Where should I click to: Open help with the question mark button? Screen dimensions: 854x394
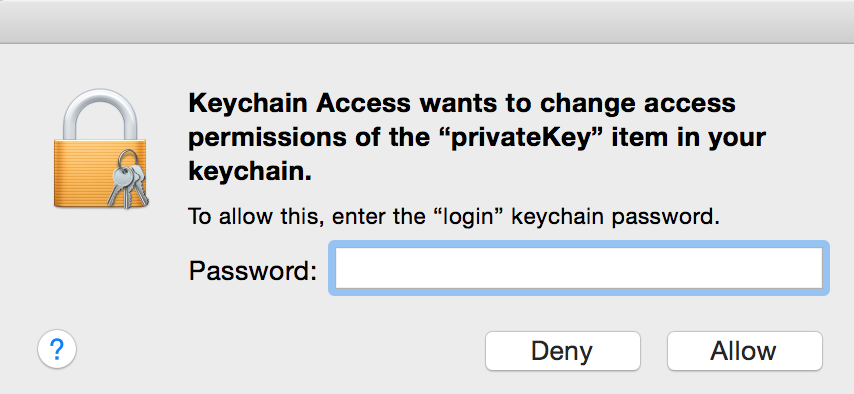click(57, 349)
